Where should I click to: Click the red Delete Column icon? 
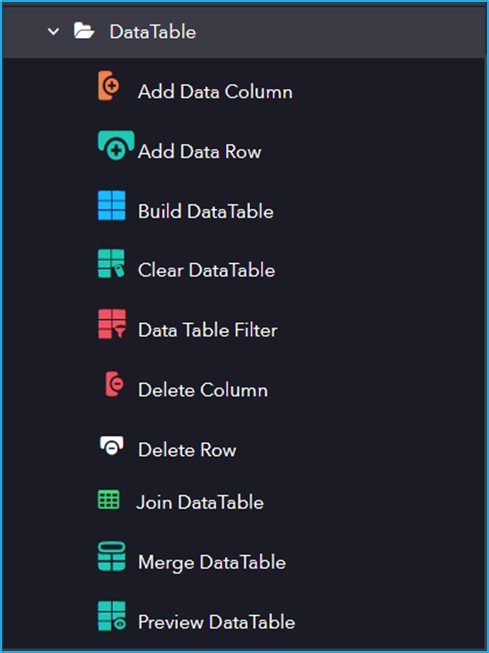(x=115, y=384)
